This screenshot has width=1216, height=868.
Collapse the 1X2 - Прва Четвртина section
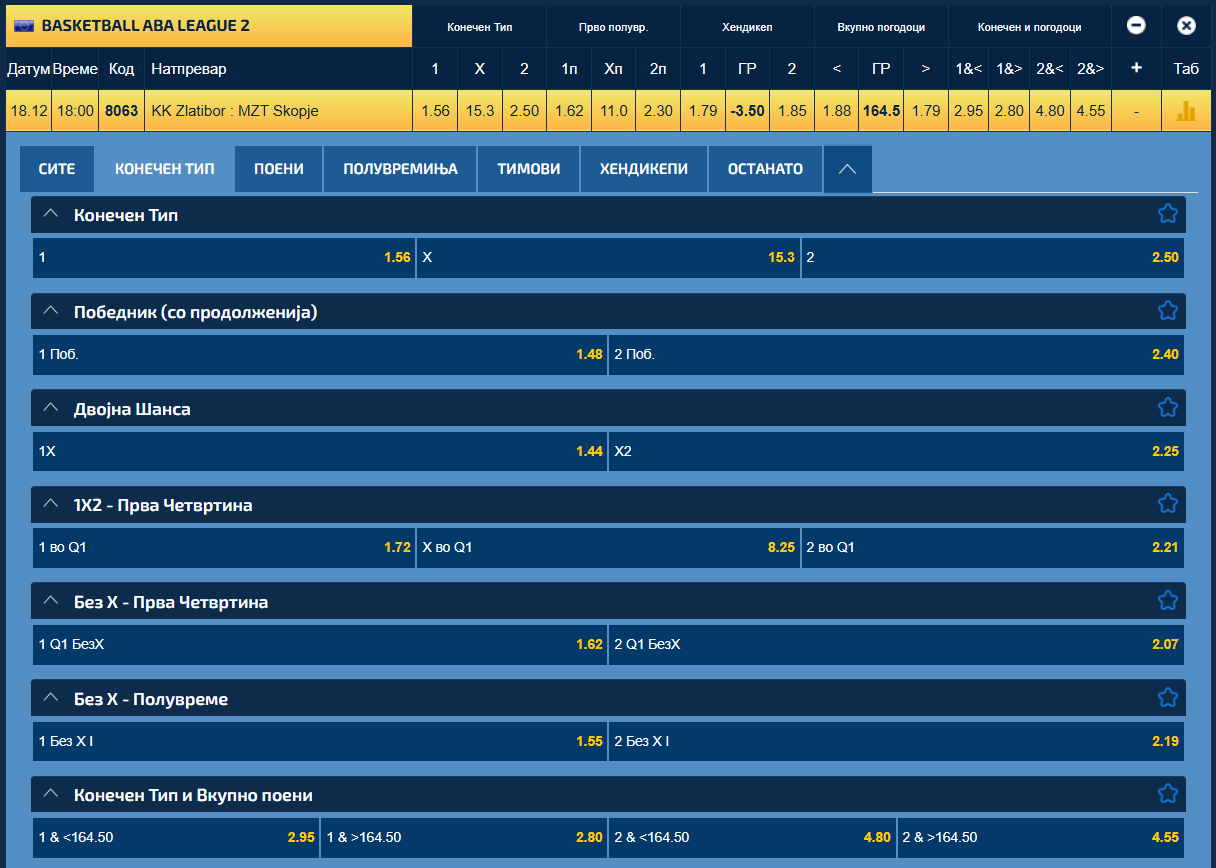(x=52, y=505)
